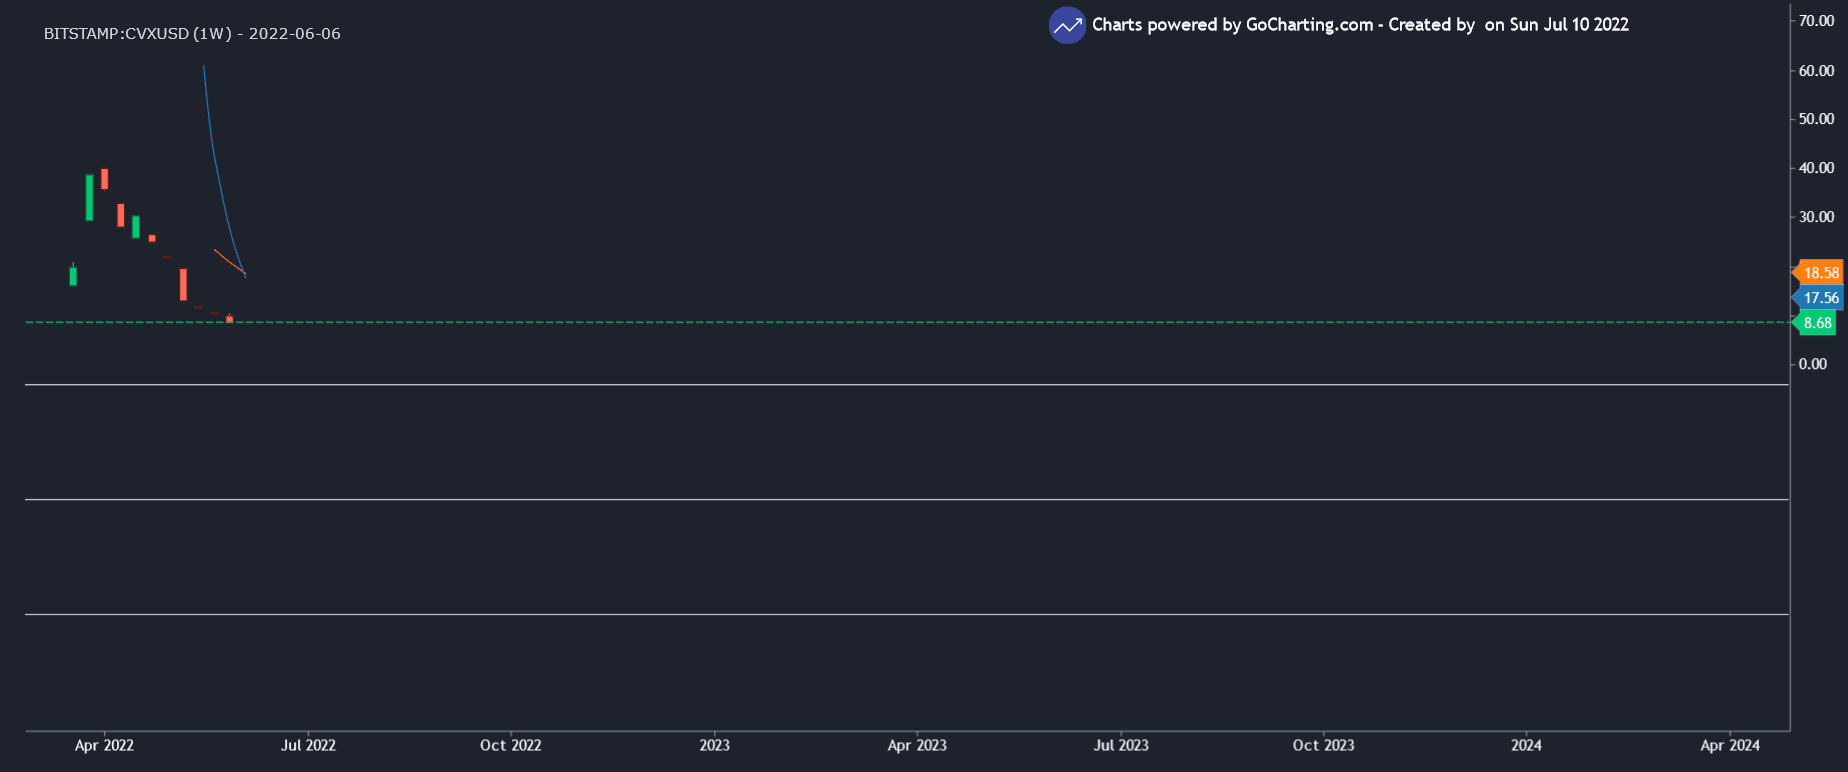This screenshot has height=772, width=1848.
Task: Select the last small red candle on dashed line
Action: (229, 319)
